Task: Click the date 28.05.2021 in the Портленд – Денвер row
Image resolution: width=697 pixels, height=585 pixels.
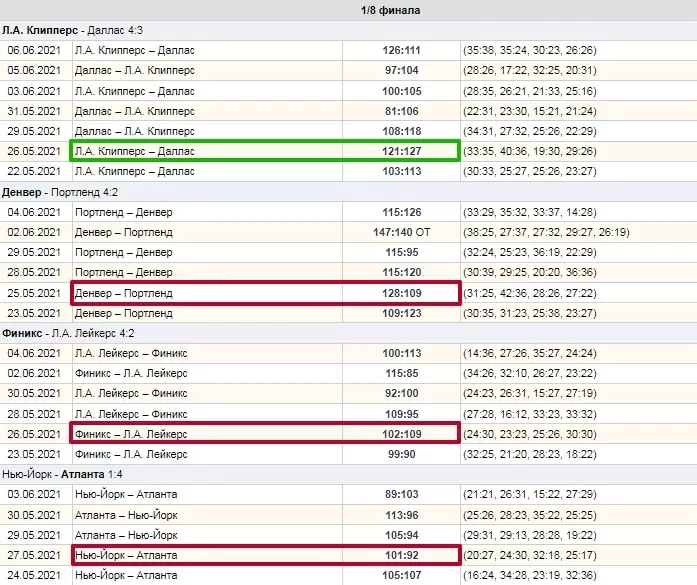Action: (x=34, y=272)
